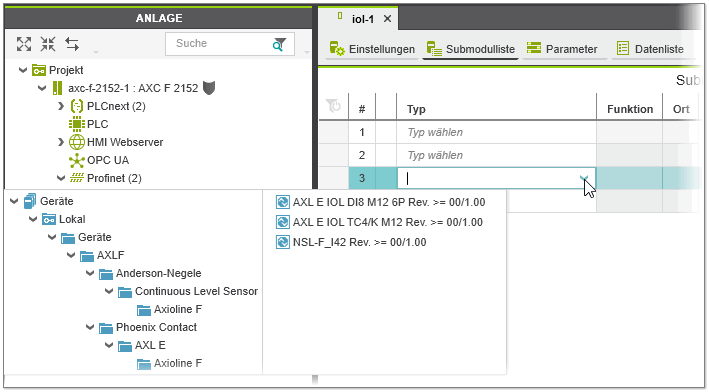Toggle the table filter icon in header

(x=333, y=106)
